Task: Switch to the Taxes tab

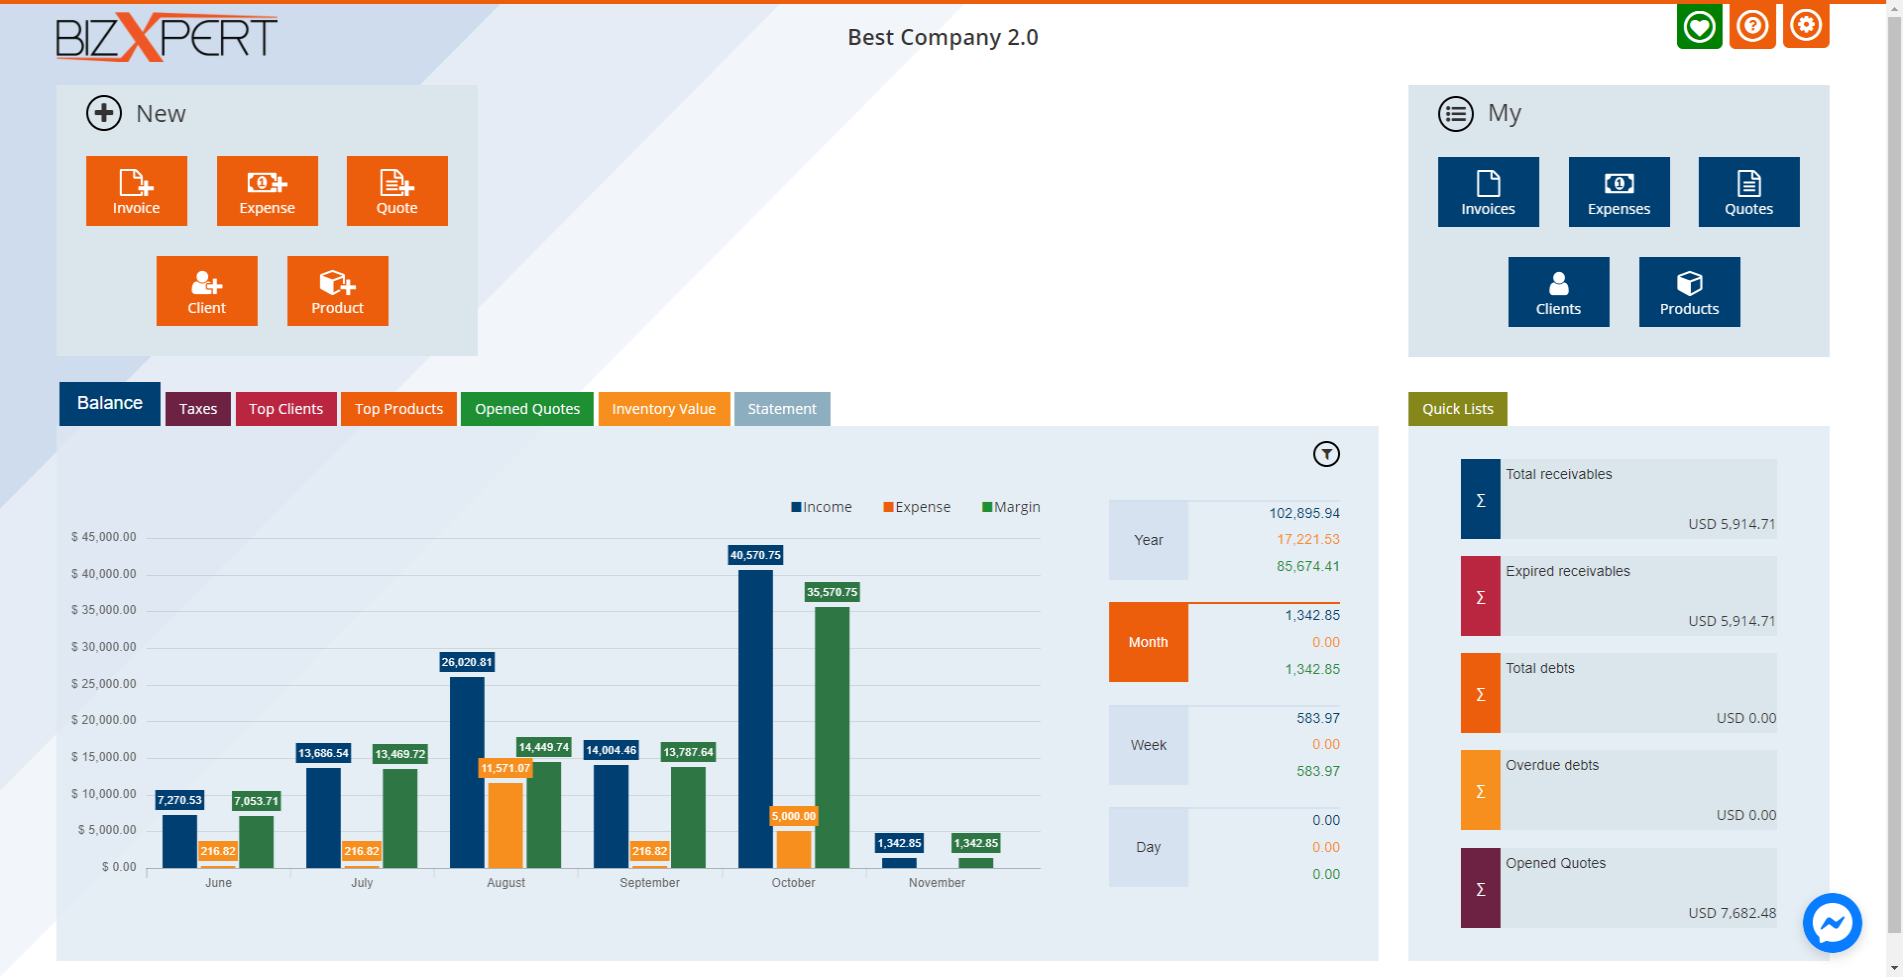Action: click(x=197, y=408)
